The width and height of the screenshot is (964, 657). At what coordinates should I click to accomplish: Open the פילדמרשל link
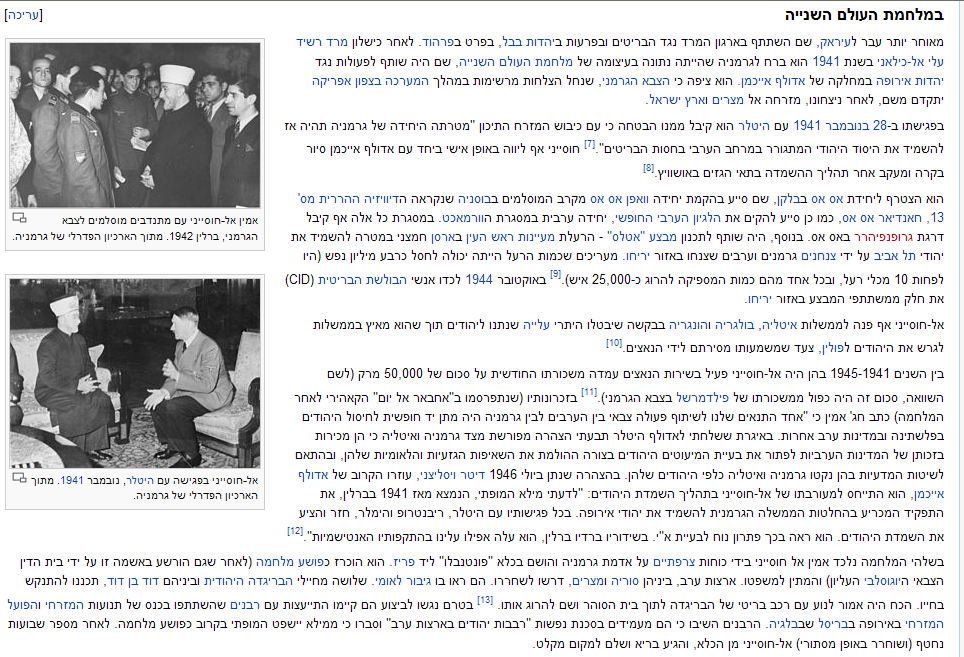(702, 398)
